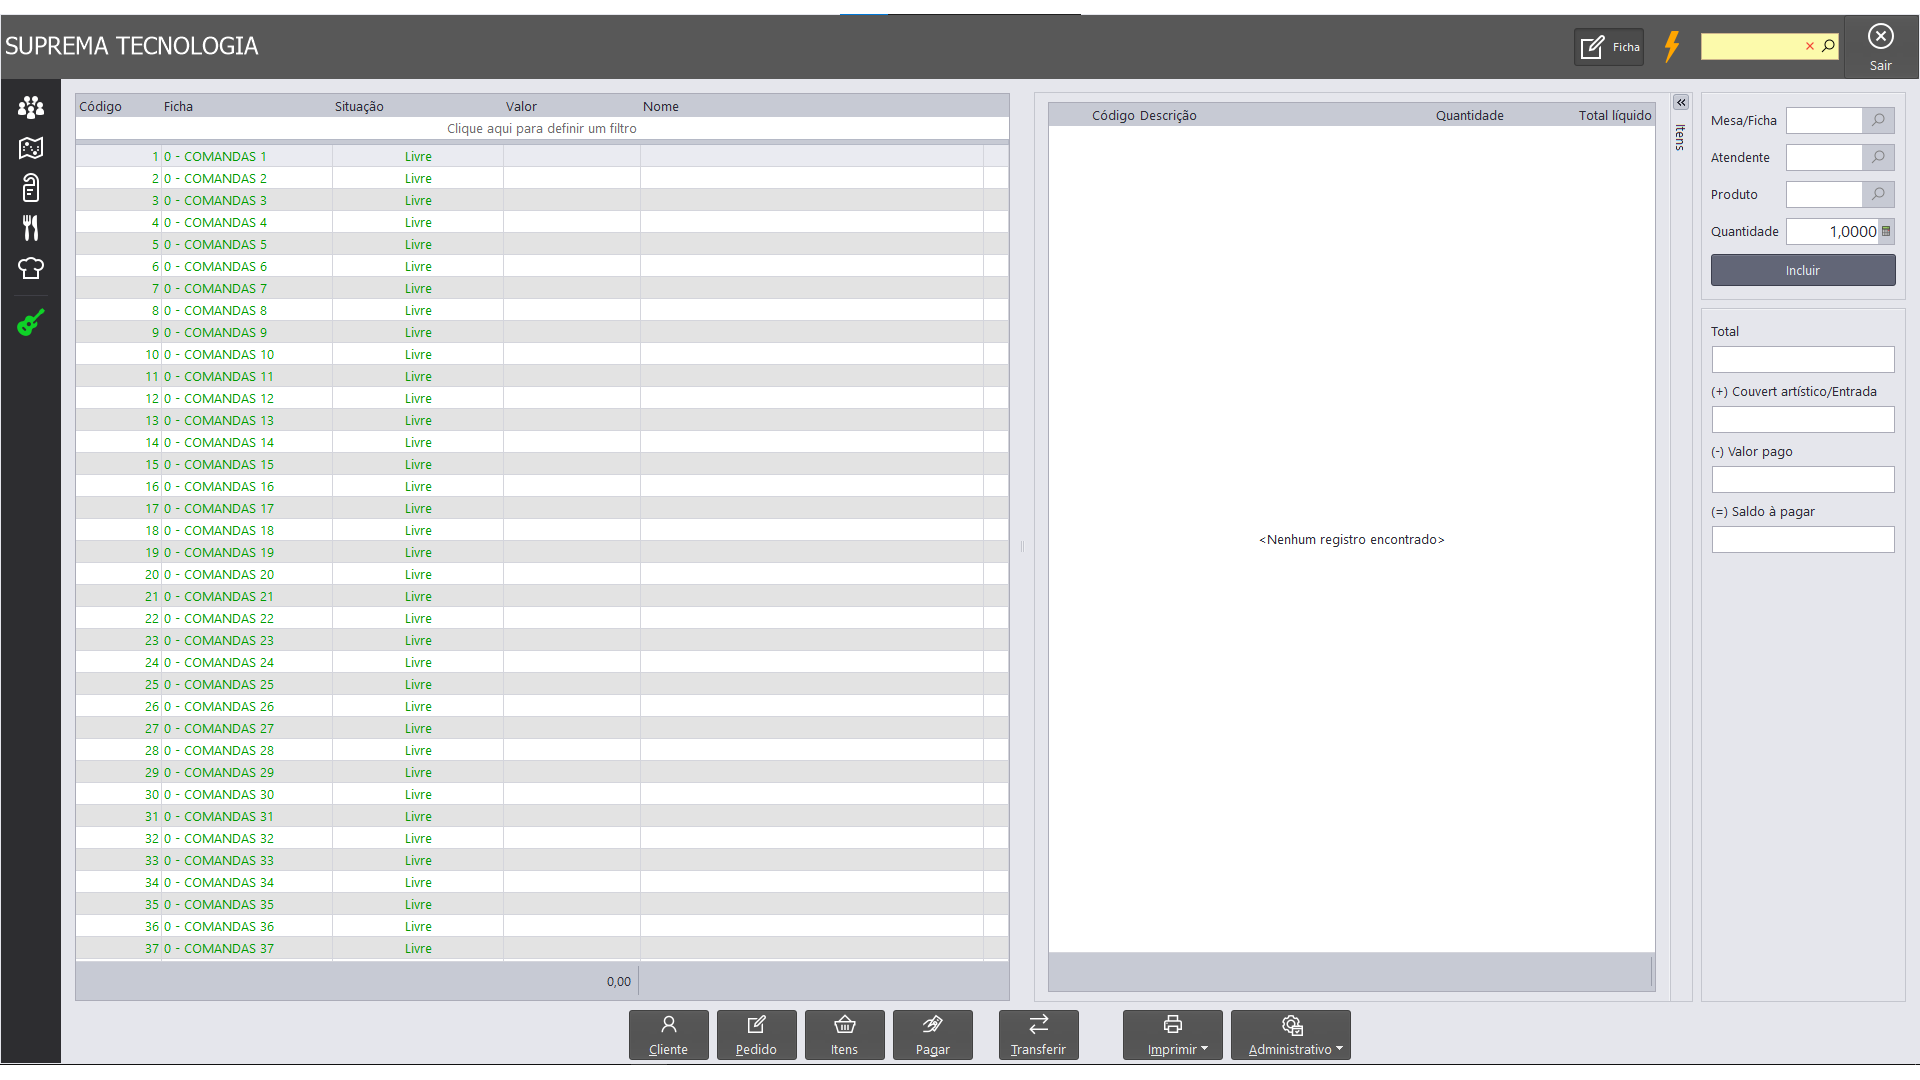Viewport: 1920px width, 1080px height.
Task: Open Mesa/Ficha lookup magnifier
Action: coord(1879,120)
